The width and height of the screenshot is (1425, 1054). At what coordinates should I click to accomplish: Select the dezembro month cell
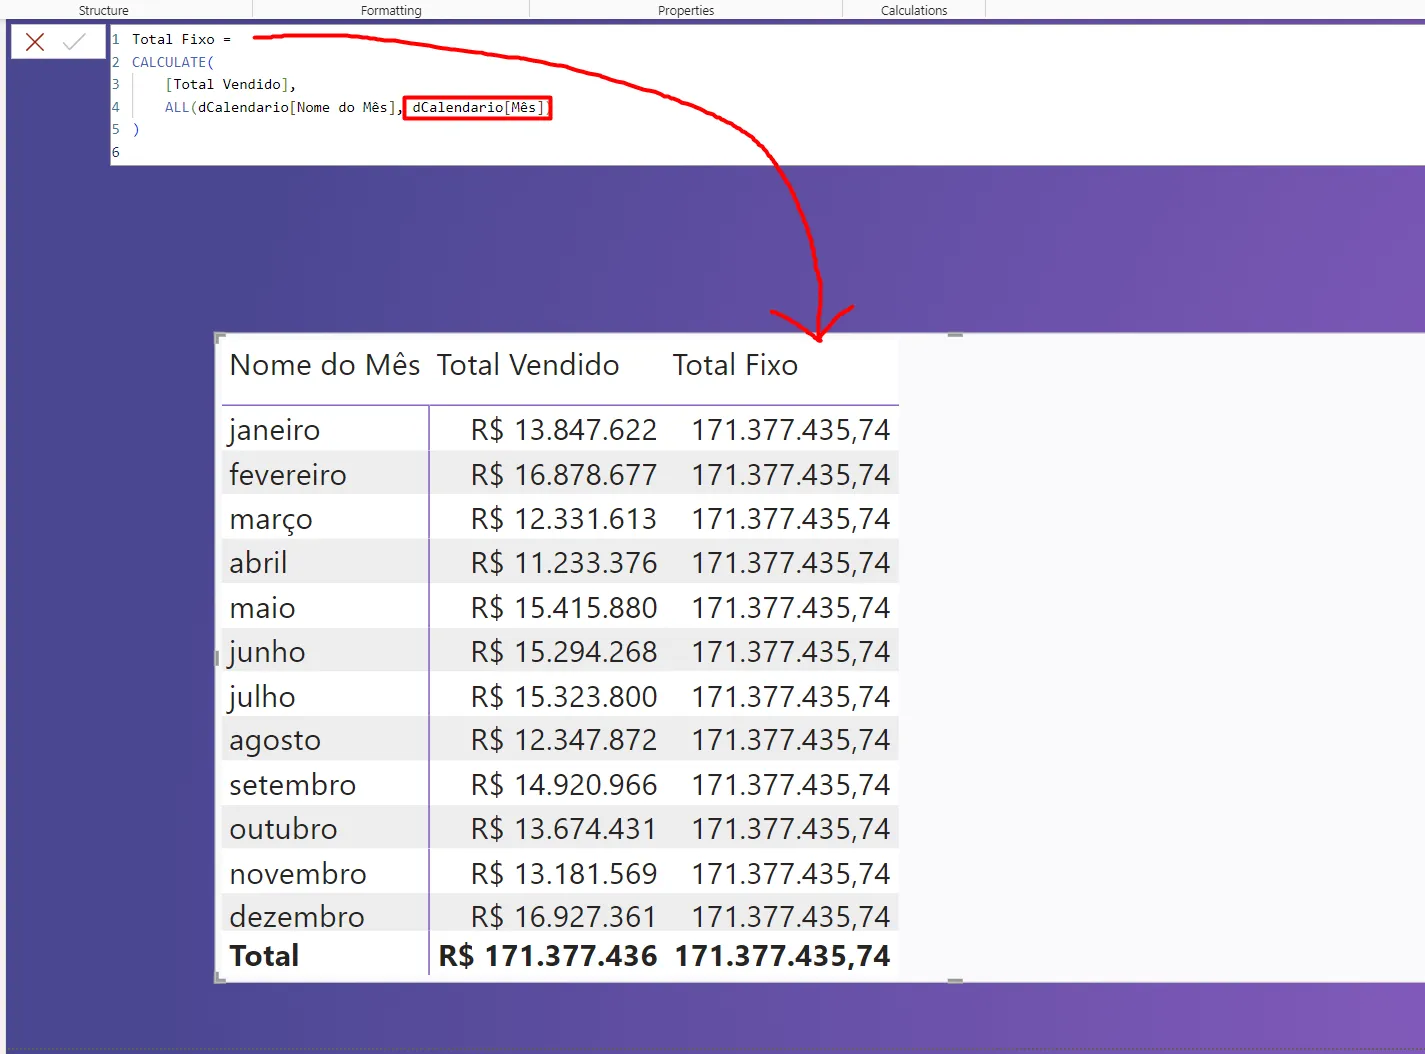tap(297, 916)
